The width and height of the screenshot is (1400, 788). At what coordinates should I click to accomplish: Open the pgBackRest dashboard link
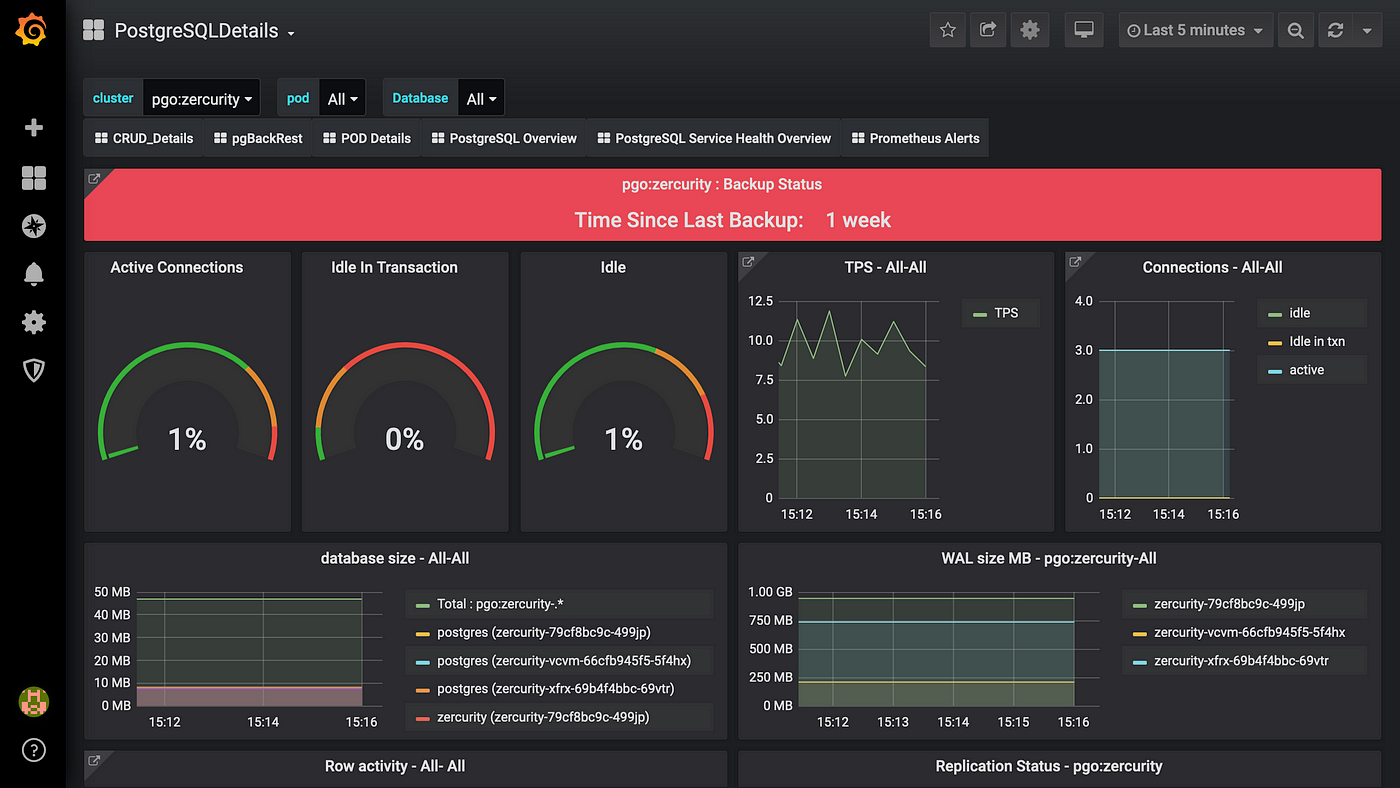tap(259, 138)
